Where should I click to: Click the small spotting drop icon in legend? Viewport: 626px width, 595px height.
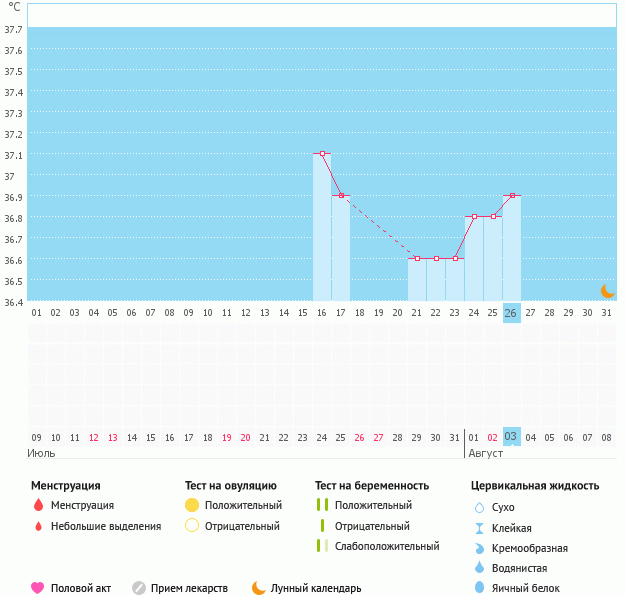point(38,526)
